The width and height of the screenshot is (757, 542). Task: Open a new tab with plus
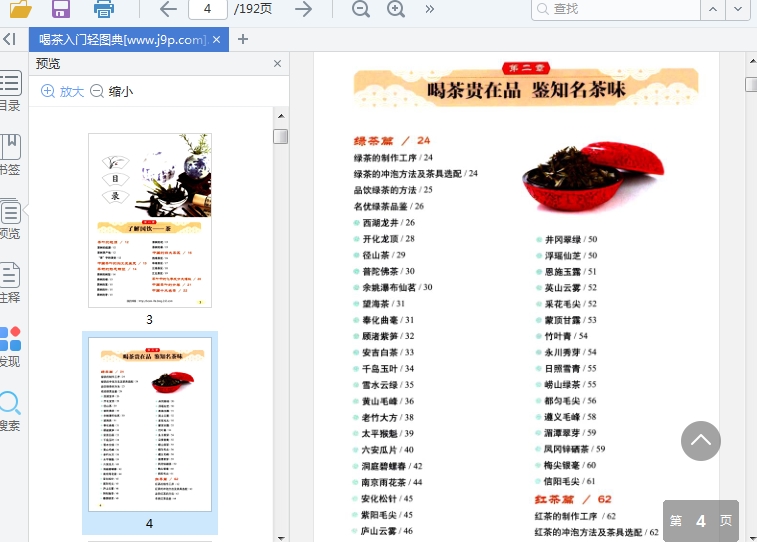(x=243, y=40)
